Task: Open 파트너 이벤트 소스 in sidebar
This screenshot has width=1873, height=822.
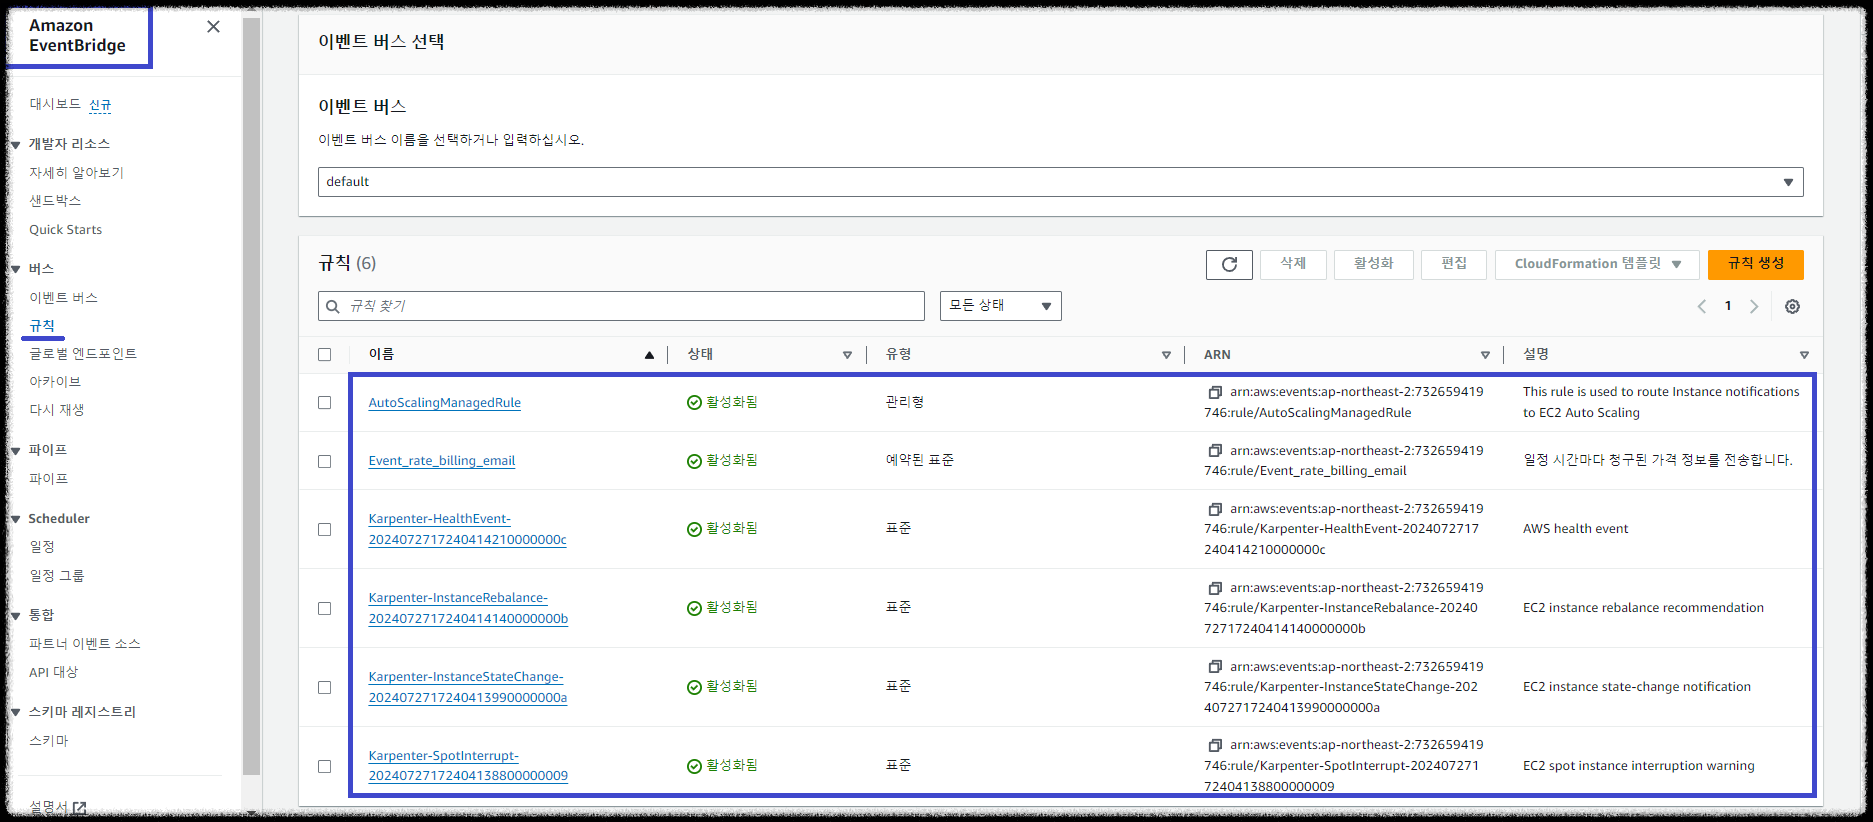Action: click(85, 644)
